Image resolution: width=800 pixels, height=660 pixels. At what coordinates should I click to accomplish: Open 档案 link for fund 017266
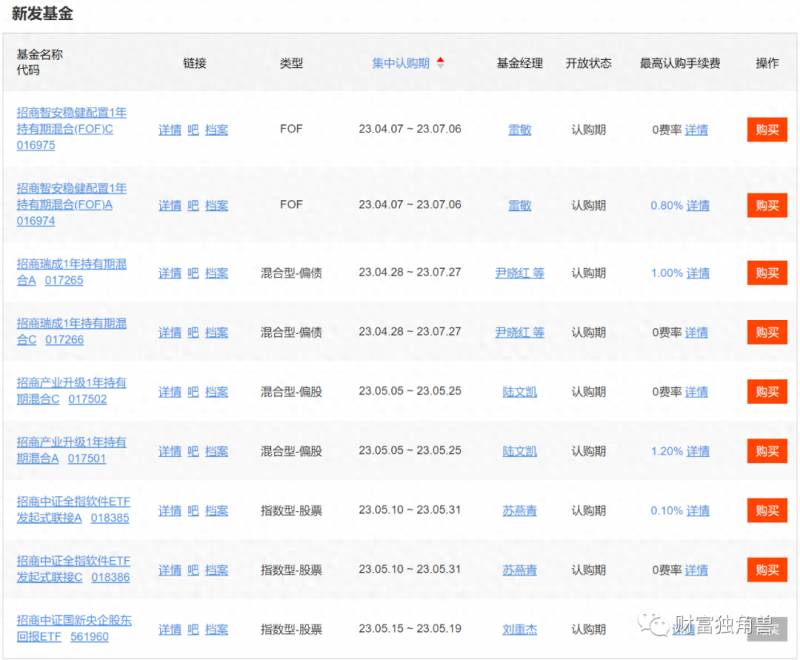pyautogui.click(x=216, y=333)
